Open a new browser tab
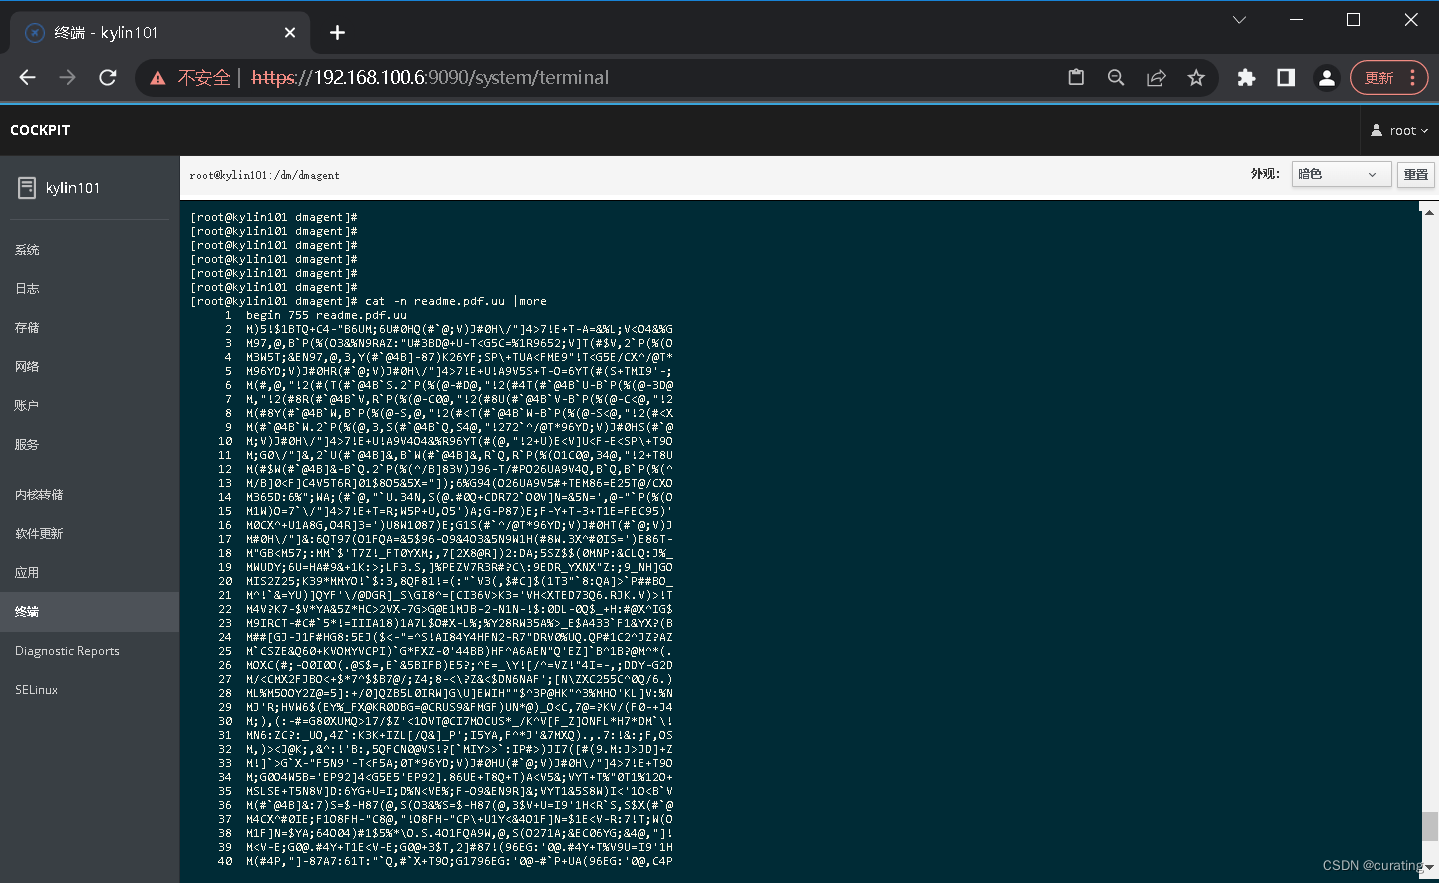Viewport: 1439px width, 883px height. [337, 32]
